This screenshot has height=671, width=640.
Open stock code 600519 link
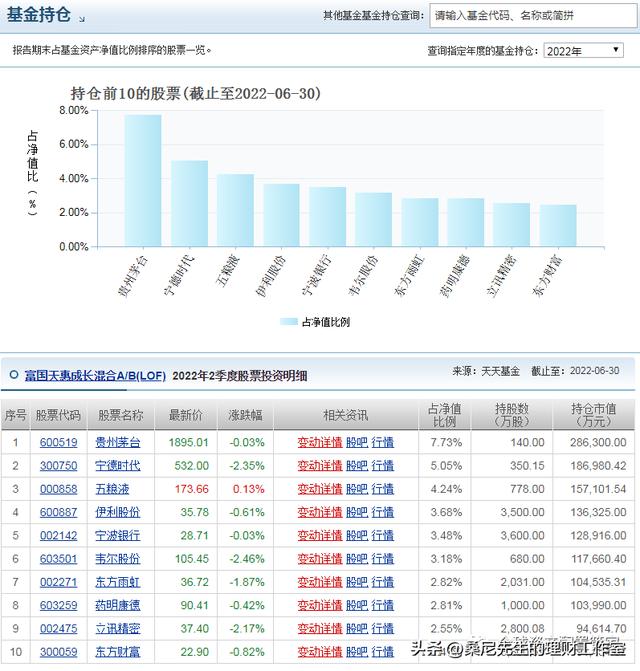pos(59,442)
